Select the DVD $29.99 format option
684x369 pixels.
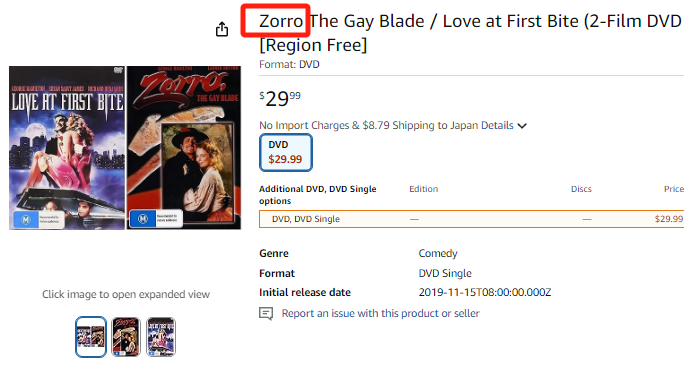pyautogui.click(x=286, y=152)
